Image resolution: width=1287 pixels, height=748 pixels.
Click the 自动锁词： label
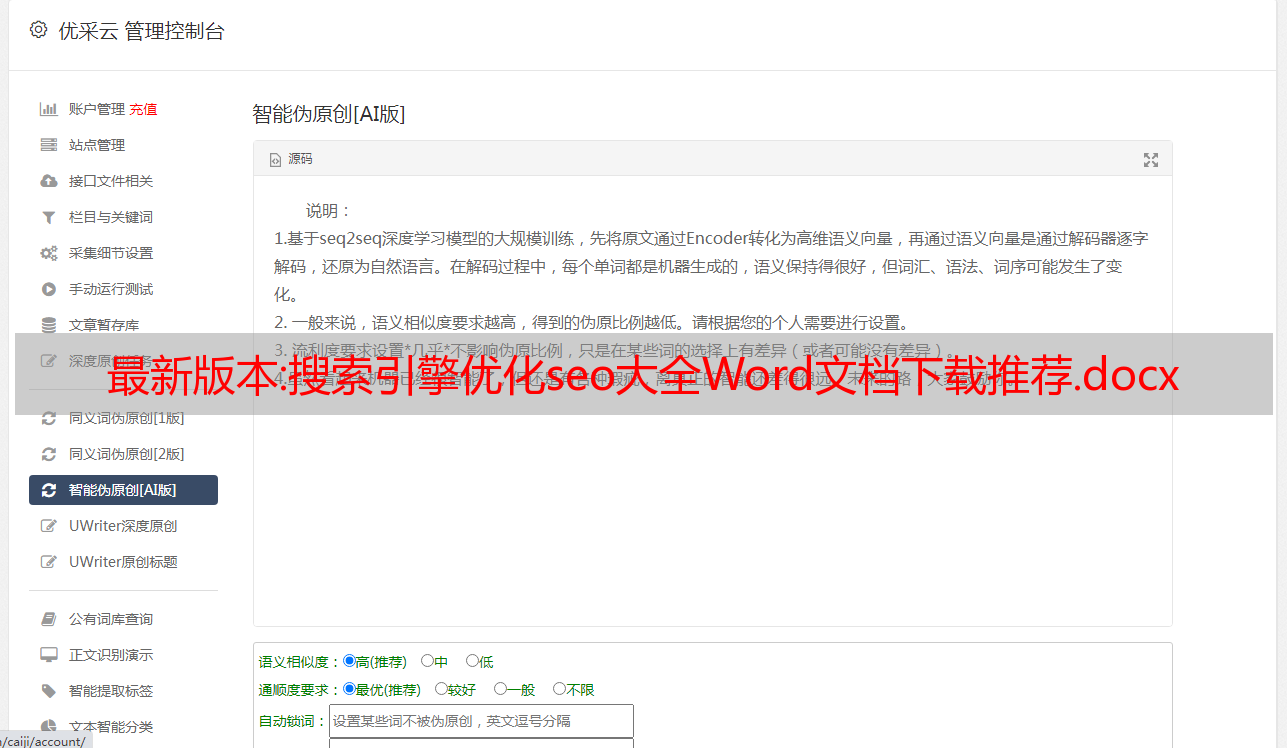coord(293,721)
